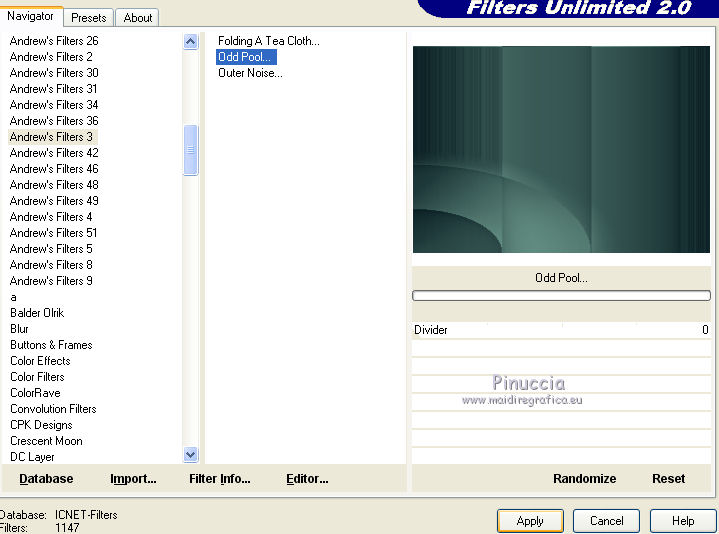This screenshot has width=719, height=534.
Task: Adjust the Divider slider
Action: pos(561,330)
